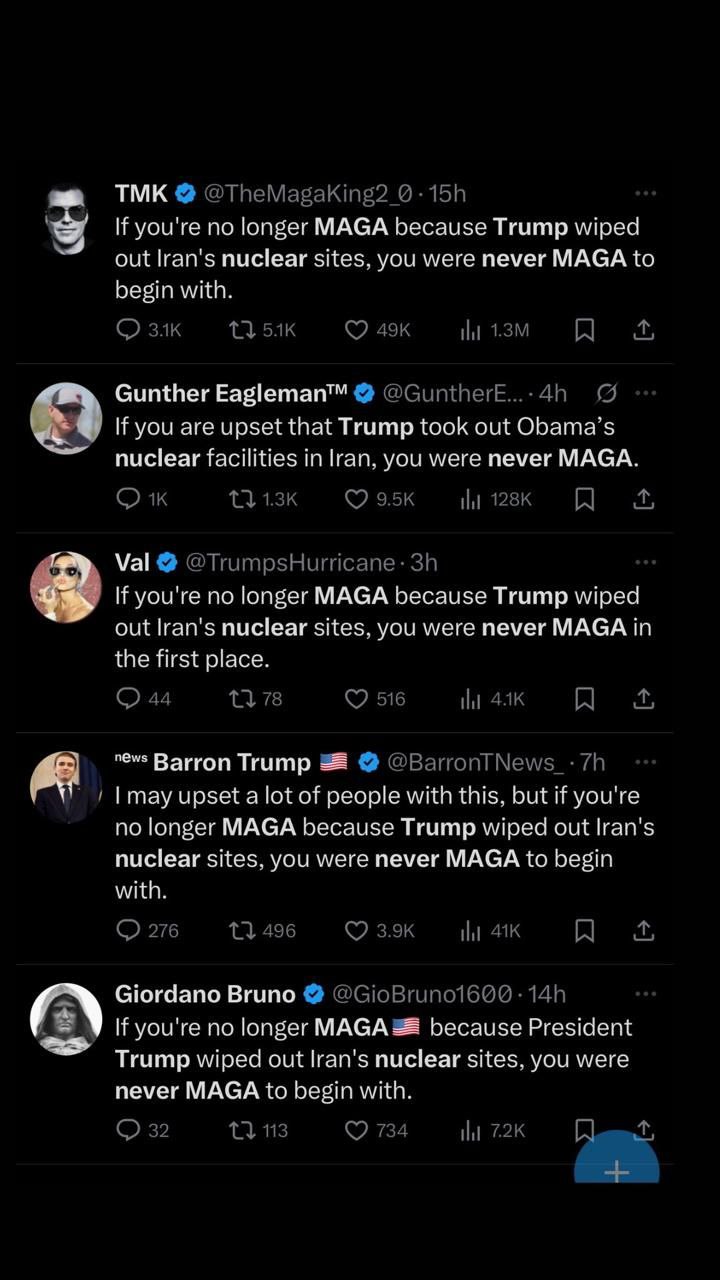720x1280 pixels.
Task: Open more options on TMK post
Action: click(x=645, y=193)
